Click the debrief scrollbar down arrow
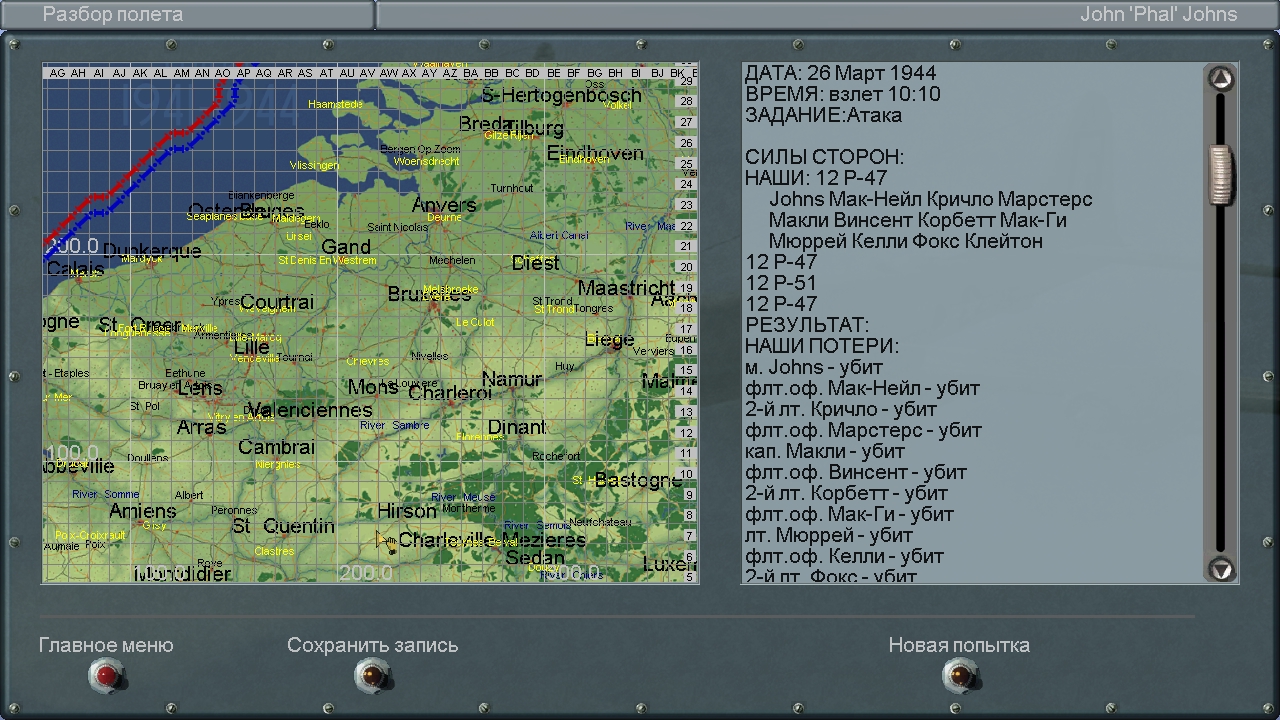The height and width of the screenshot is (720, 1280). tap(1221, 569)
